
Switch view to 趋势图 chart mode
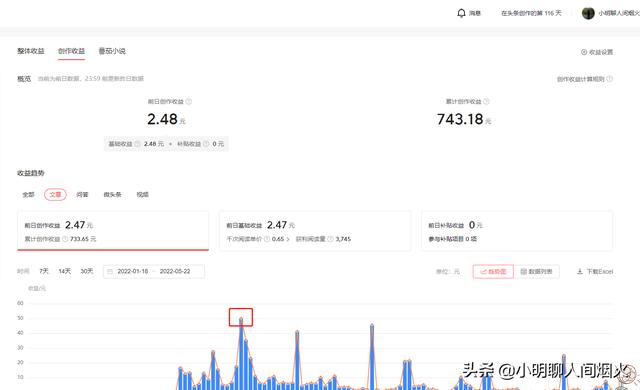493,271
